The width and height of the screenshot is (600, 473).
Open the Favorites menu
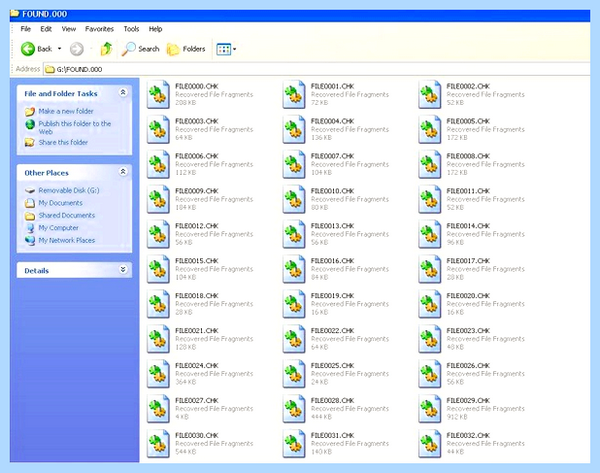pyautogui.click(x=99, y=29)
